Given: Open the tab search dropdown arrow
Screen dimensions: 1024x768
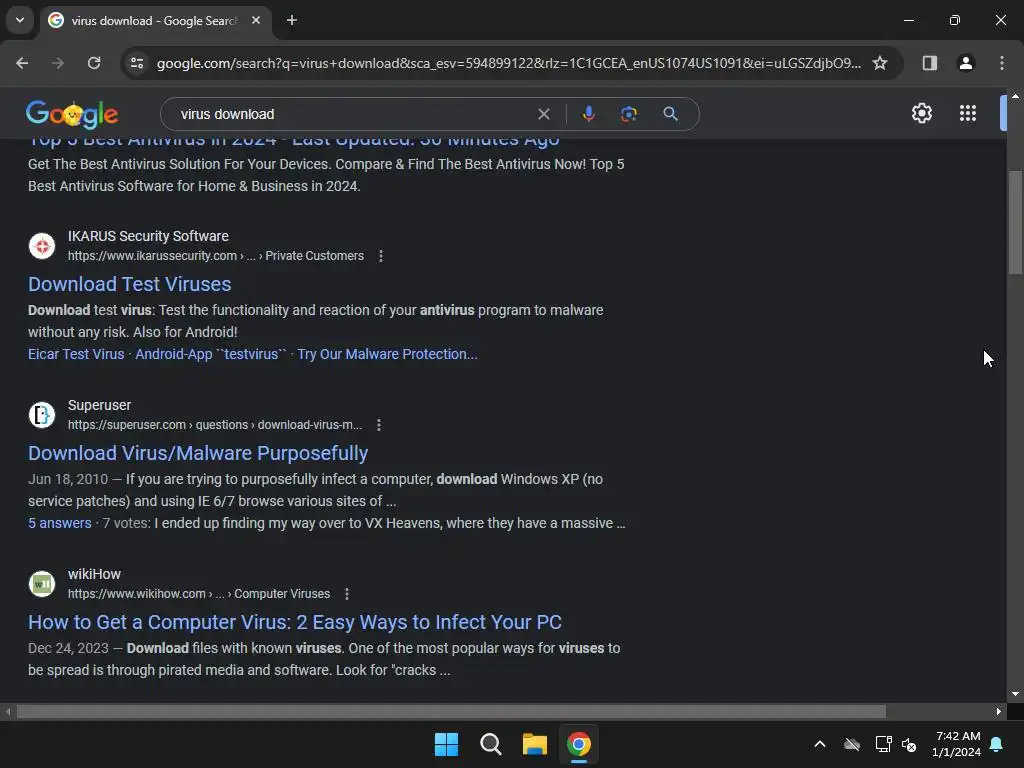Looking at the screenshot, I should pyautogui.click(x=20, y=20).
